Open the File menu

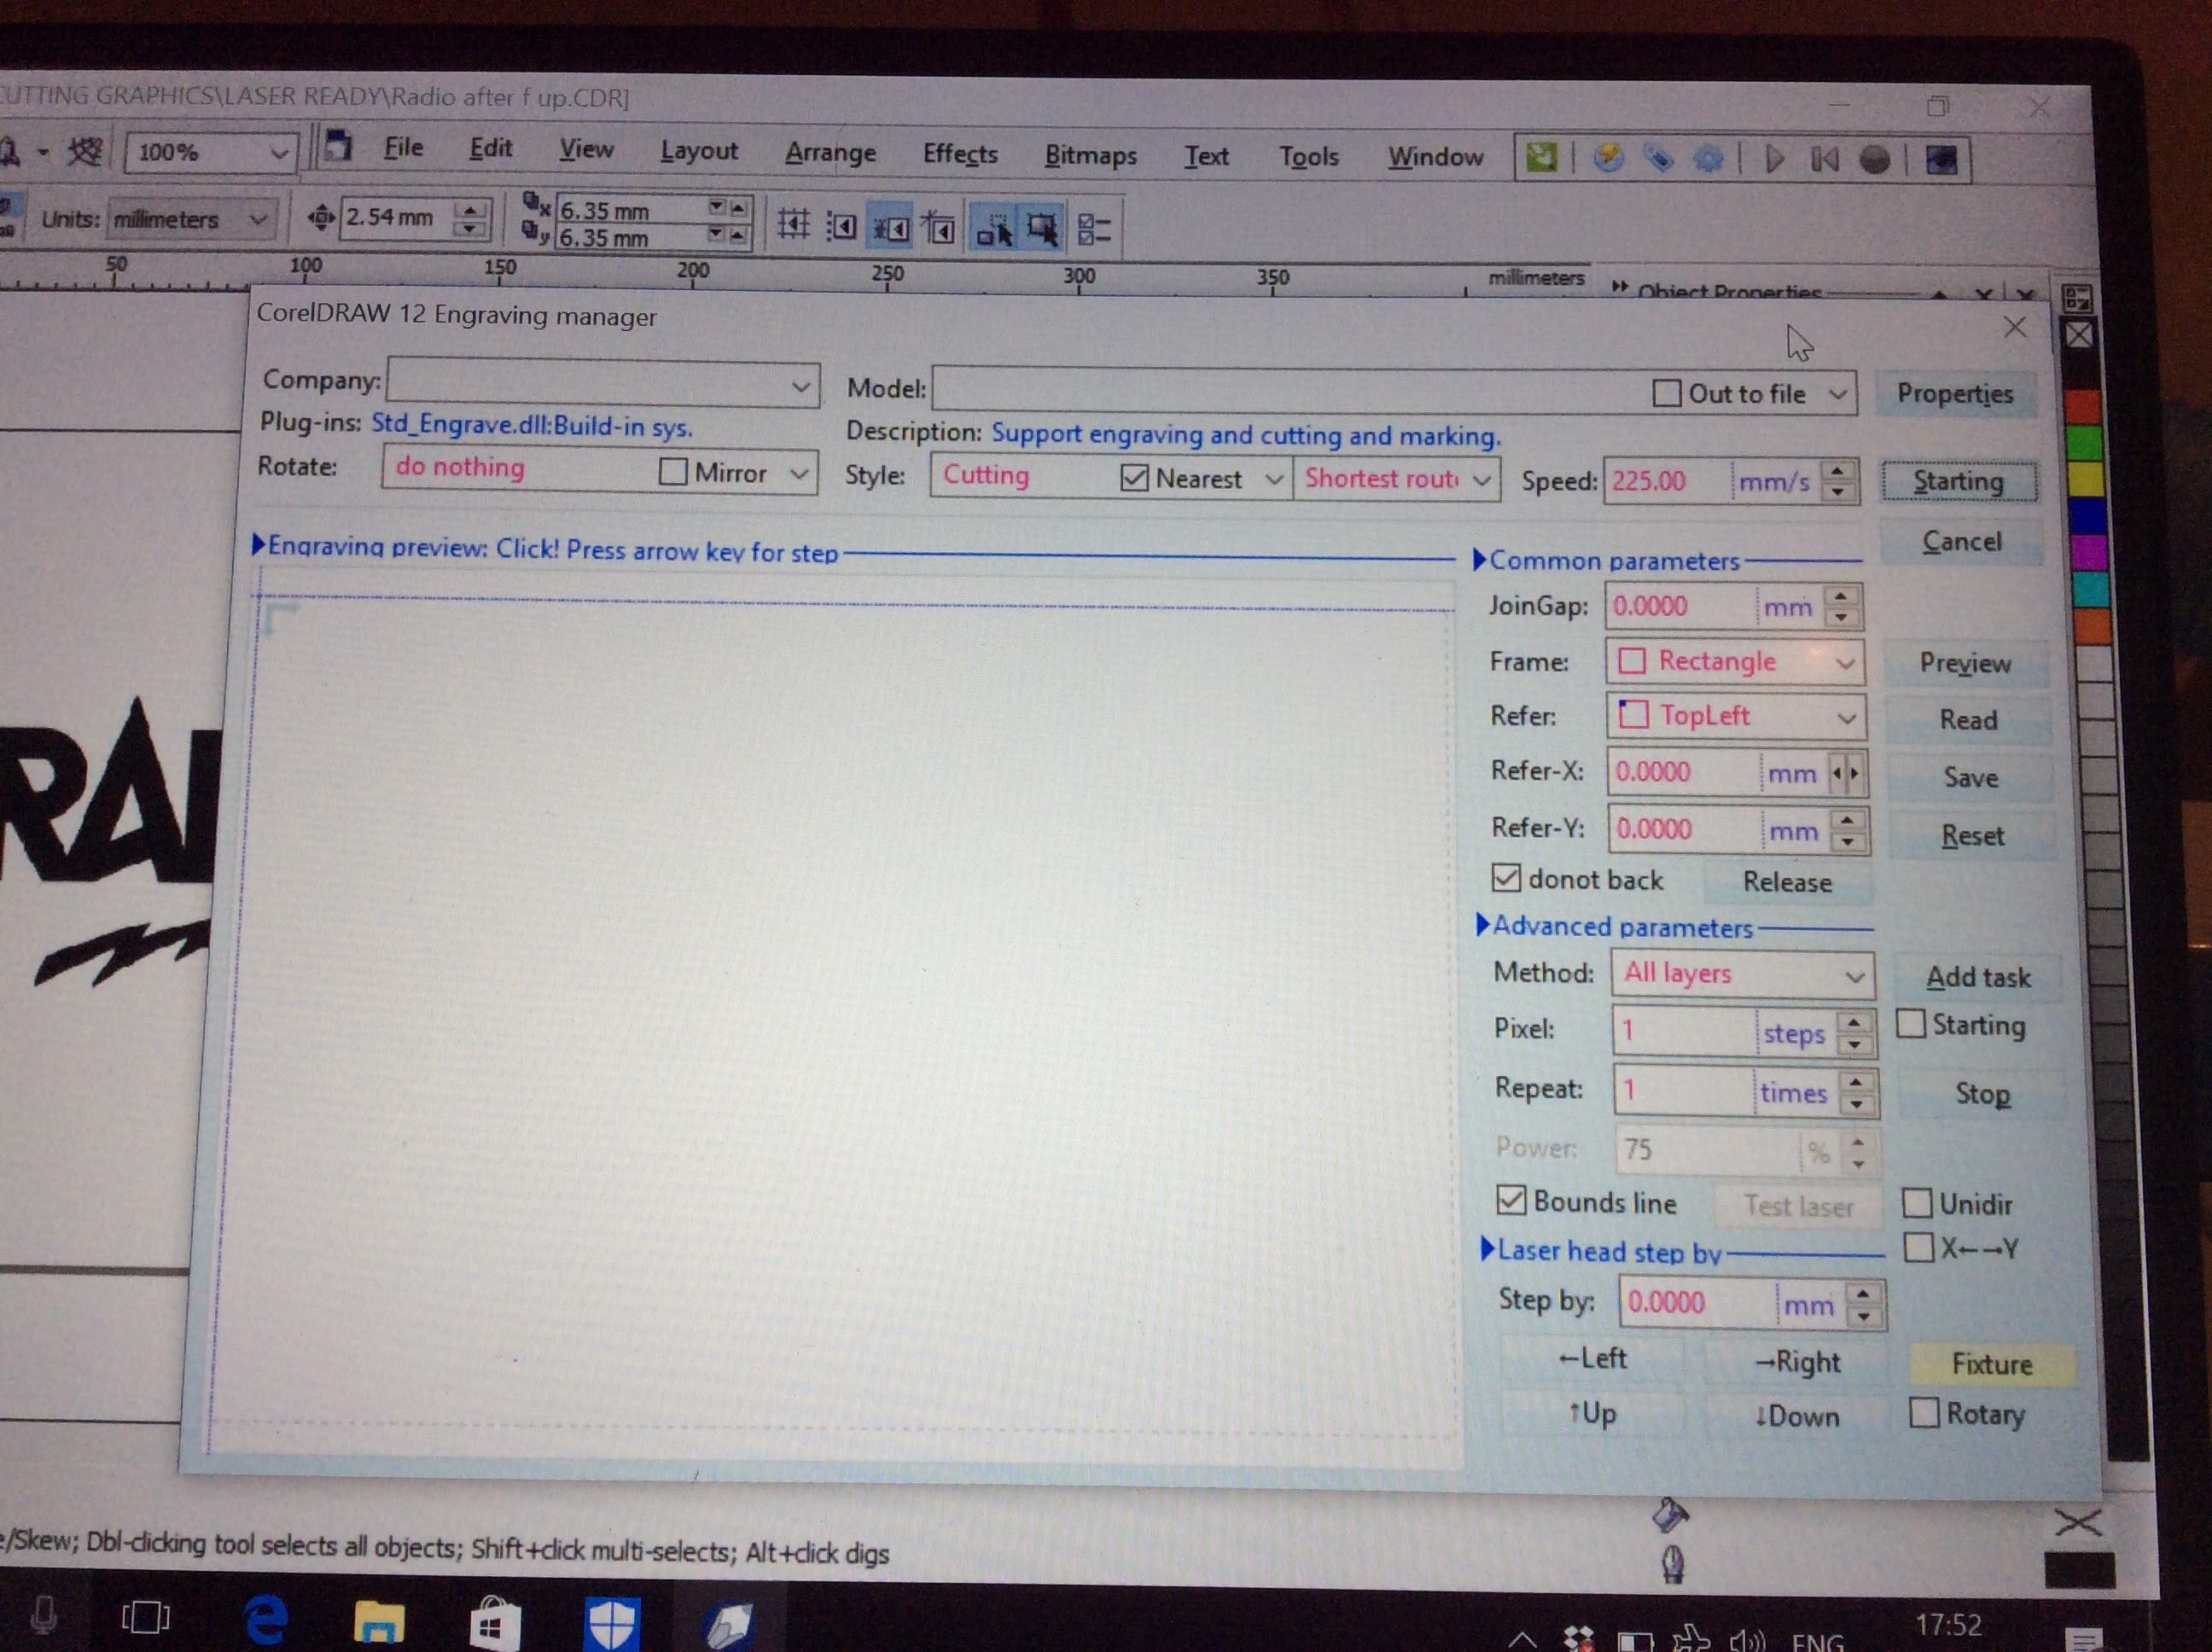[404, 148]
